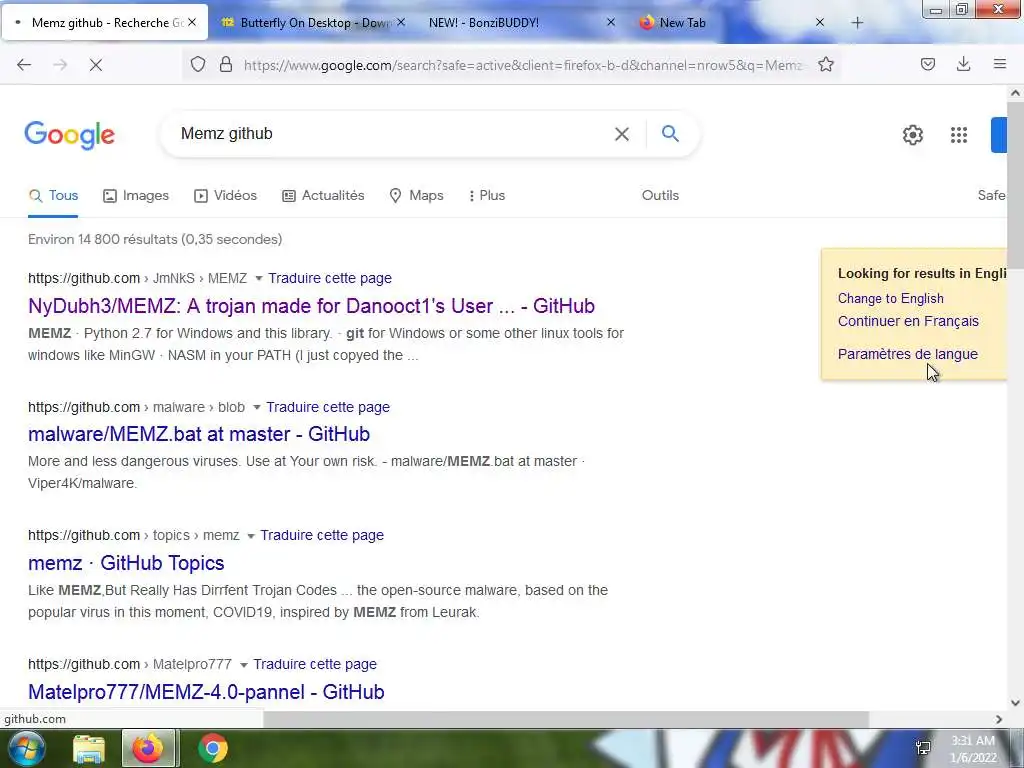
Task: Click Traduire cette page for Matelpro777
Action: [x=315, y=664]
